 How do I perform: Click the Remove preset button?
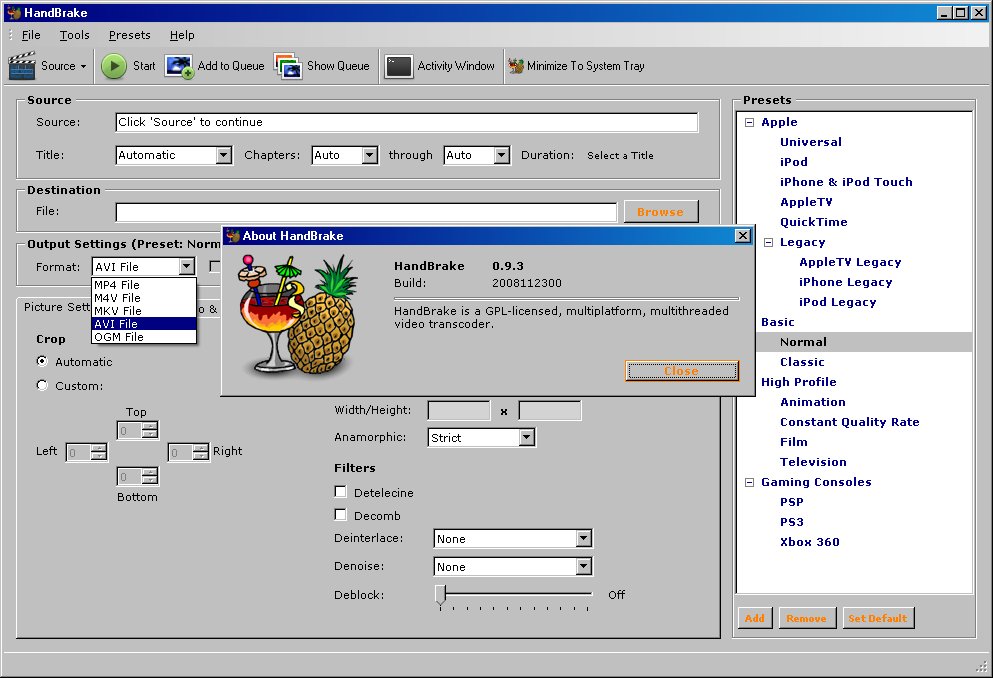click(807, 618)
